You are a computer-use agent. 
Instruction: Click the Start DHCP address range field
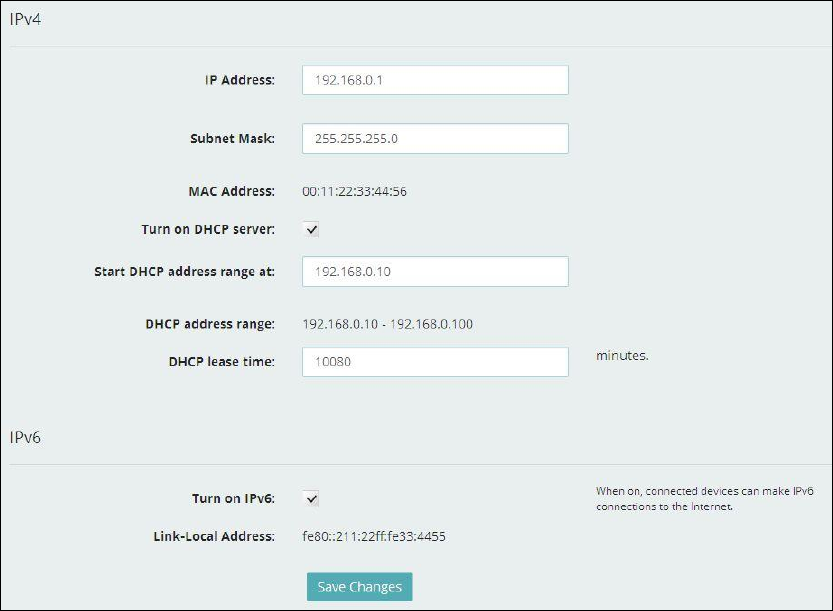(x=435, y=271)
